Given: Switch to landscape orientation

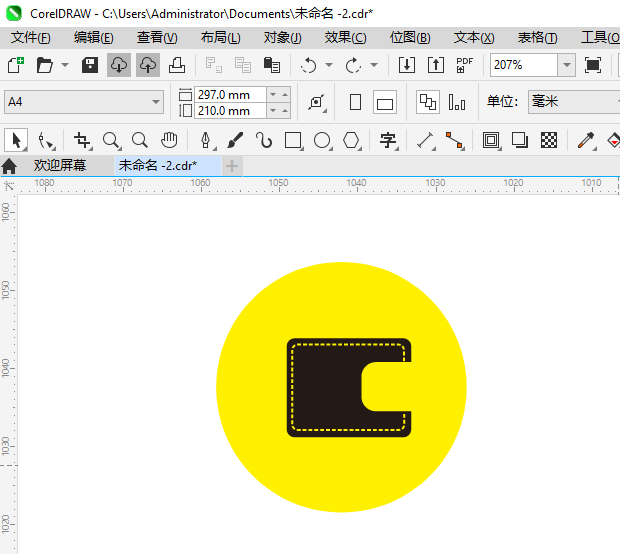Looking at the screenshot, I should point(385,102).
